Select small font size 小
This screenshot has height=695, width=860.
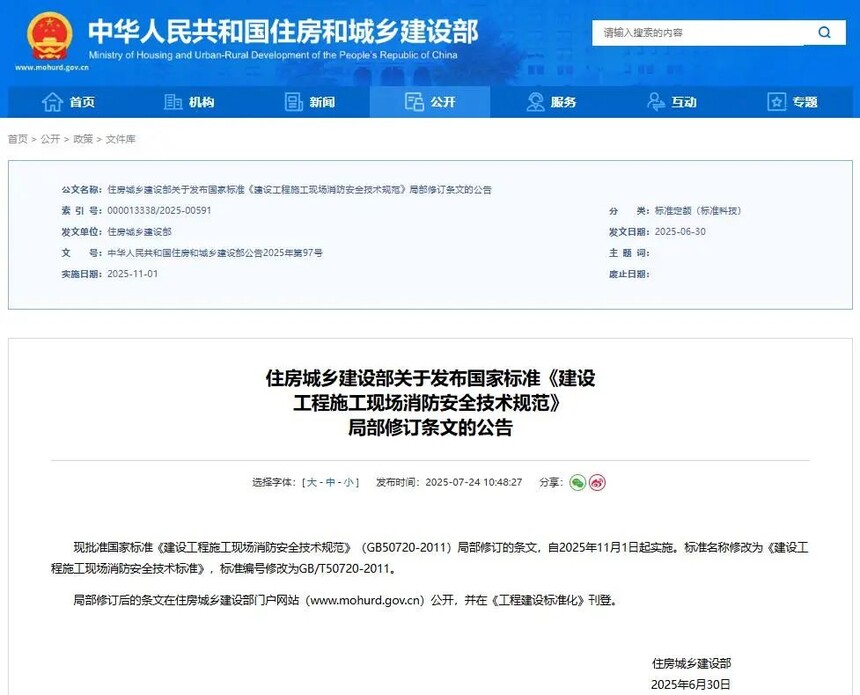(349, 483)
